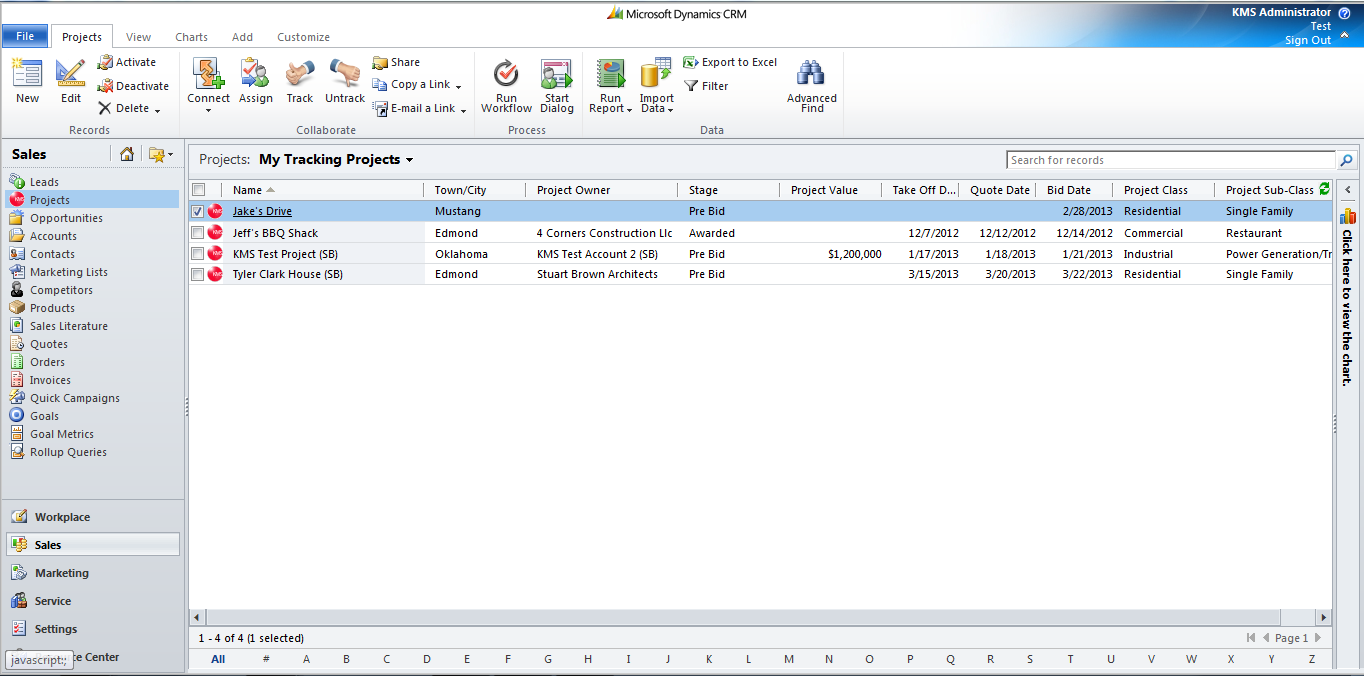Open the help question mark icon
Viewport: 1364px width, 676px height.
pos(1344,13)
